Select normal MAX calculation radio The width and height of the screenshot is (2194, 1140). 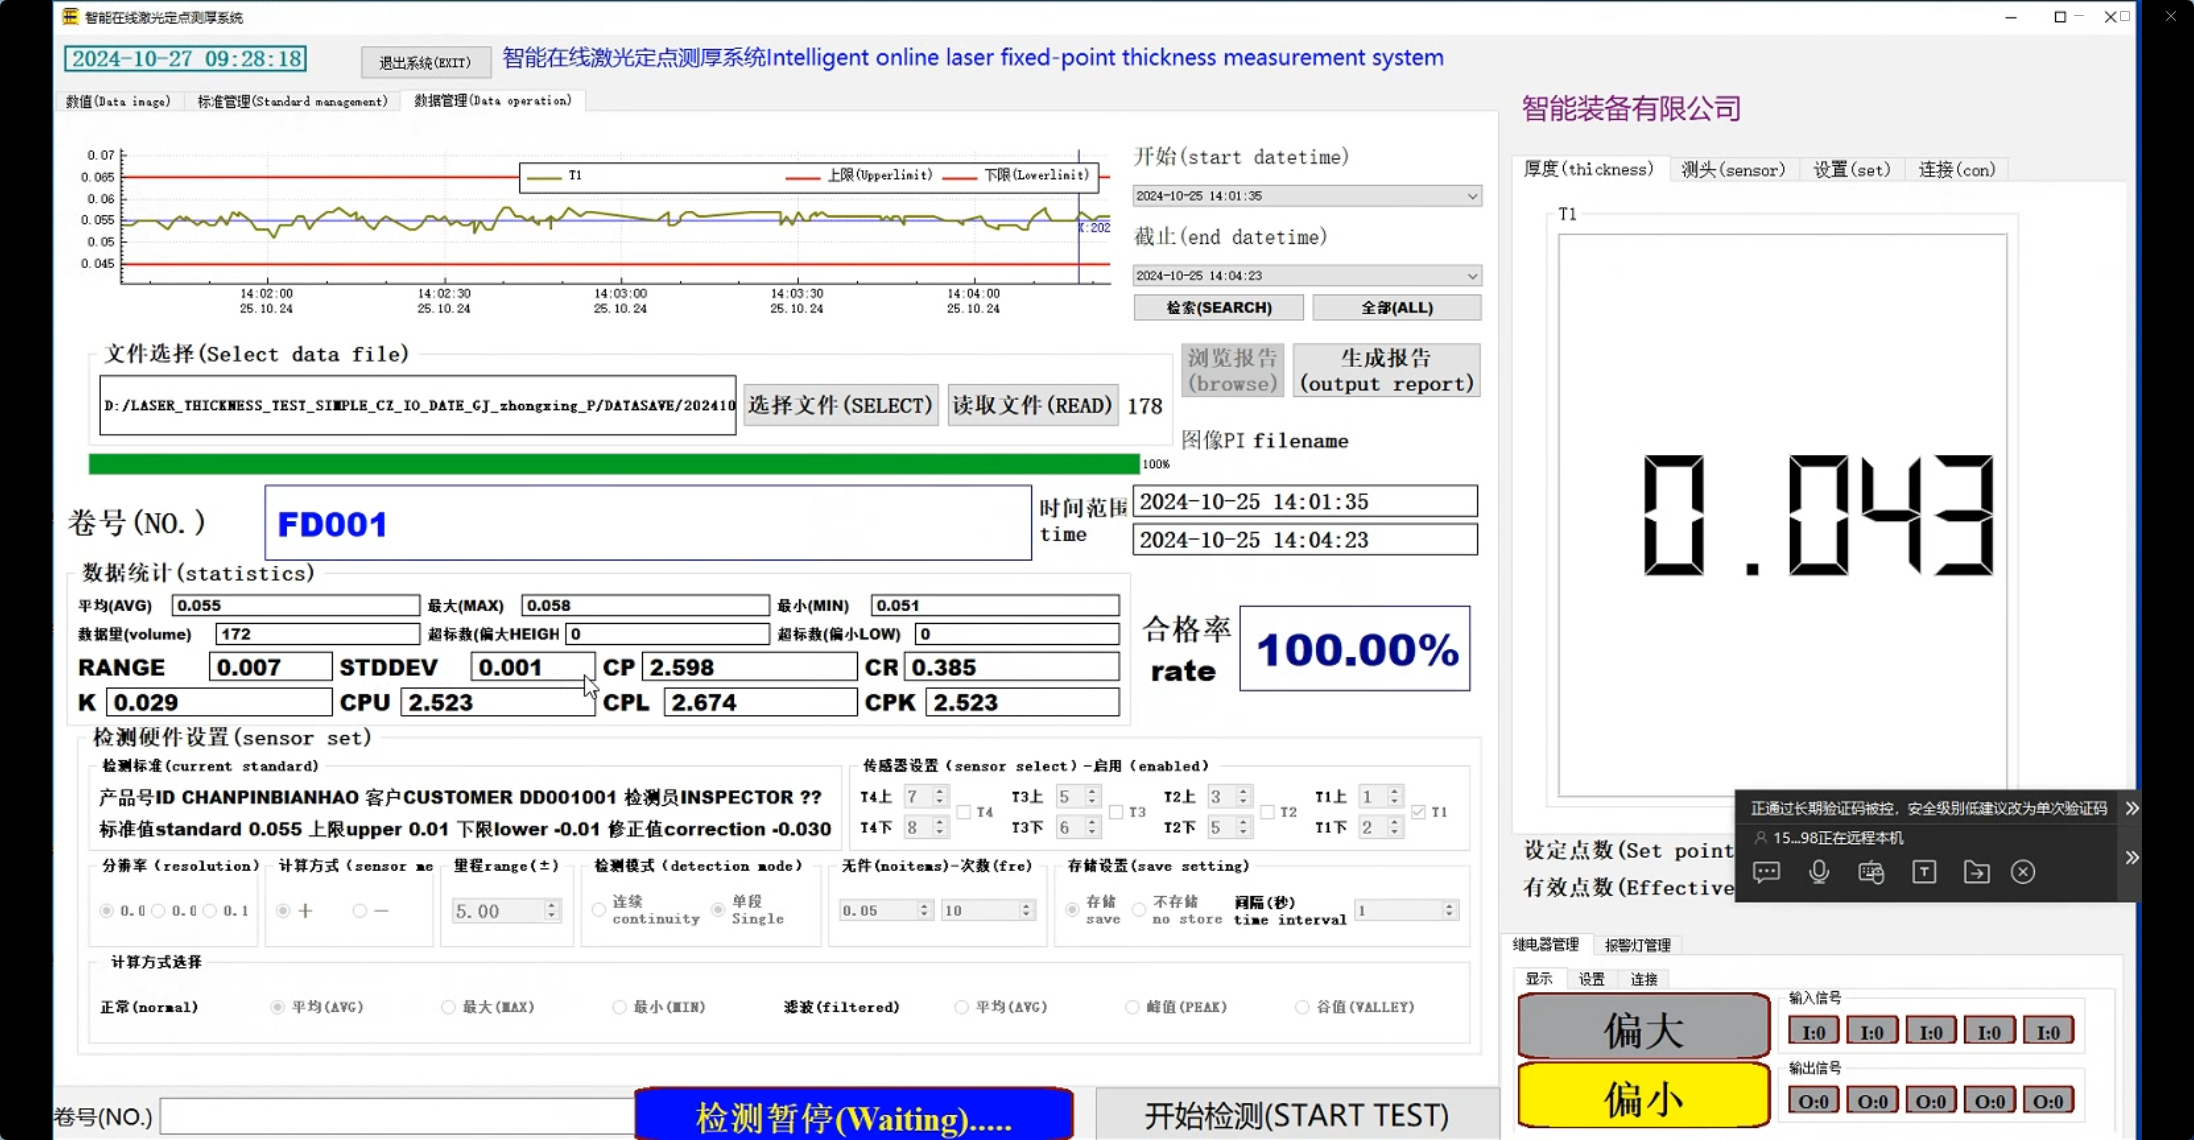coord(448,1007)
